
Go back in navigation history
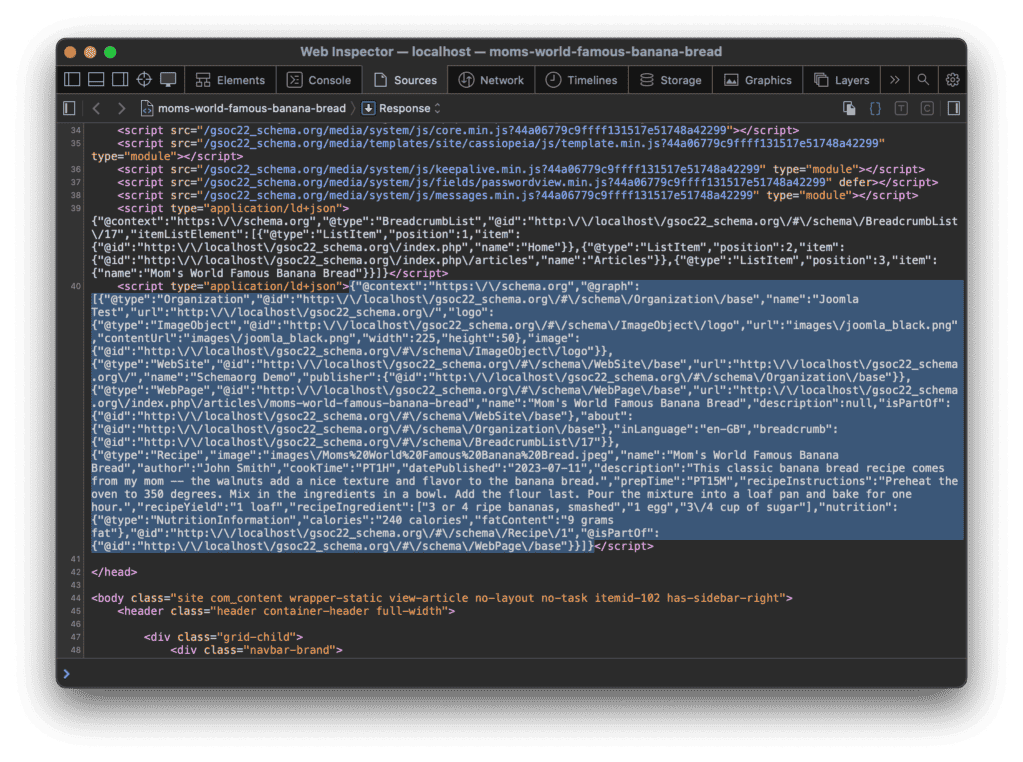click(96, 108)
